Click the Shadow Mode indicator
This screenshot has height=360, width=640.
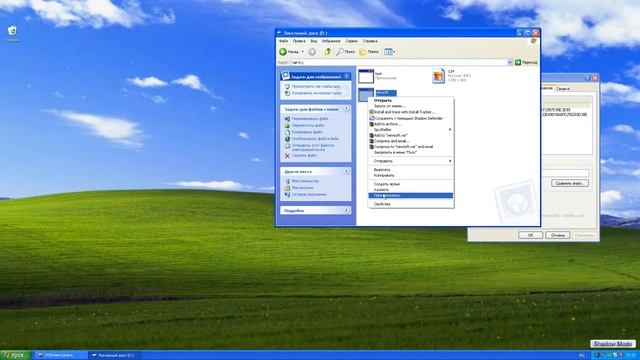(x=613, y=344)
